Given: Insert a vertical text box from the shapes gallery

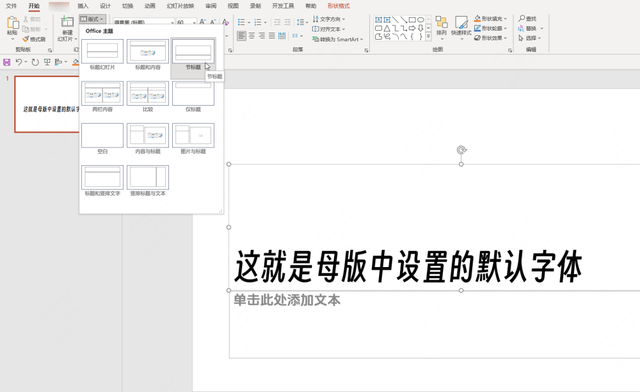Looking at the screenshot, I should (387, 20).
